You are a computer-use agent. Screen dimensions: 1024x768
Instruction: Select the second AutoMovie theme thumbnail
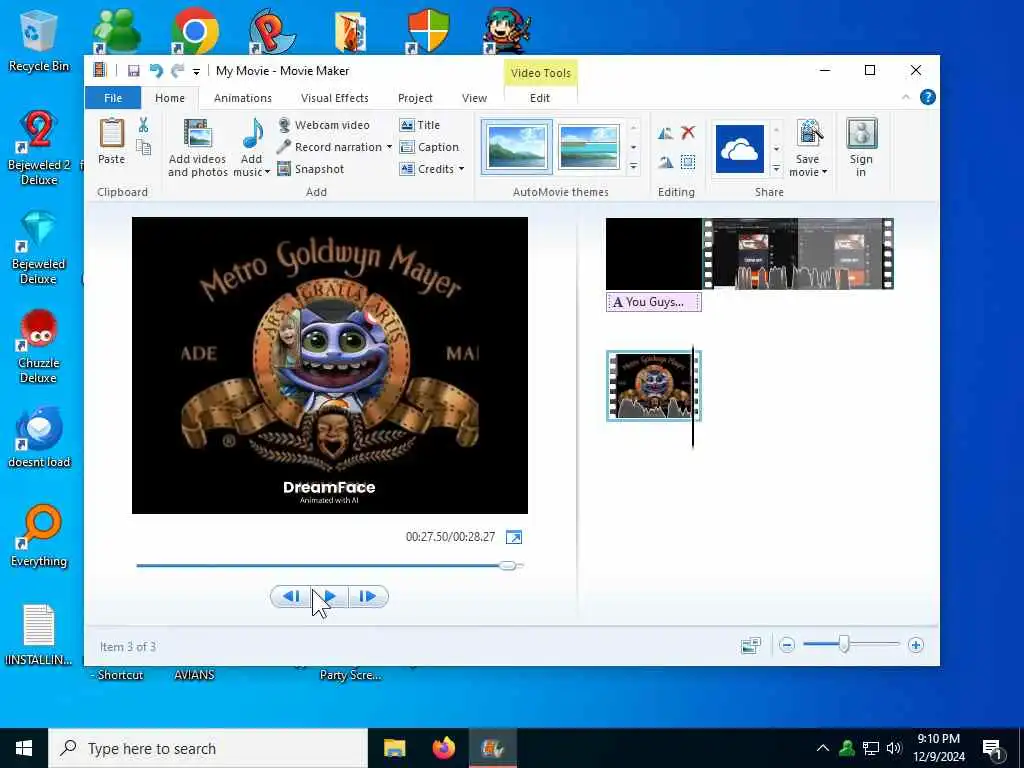click(588, 147)
